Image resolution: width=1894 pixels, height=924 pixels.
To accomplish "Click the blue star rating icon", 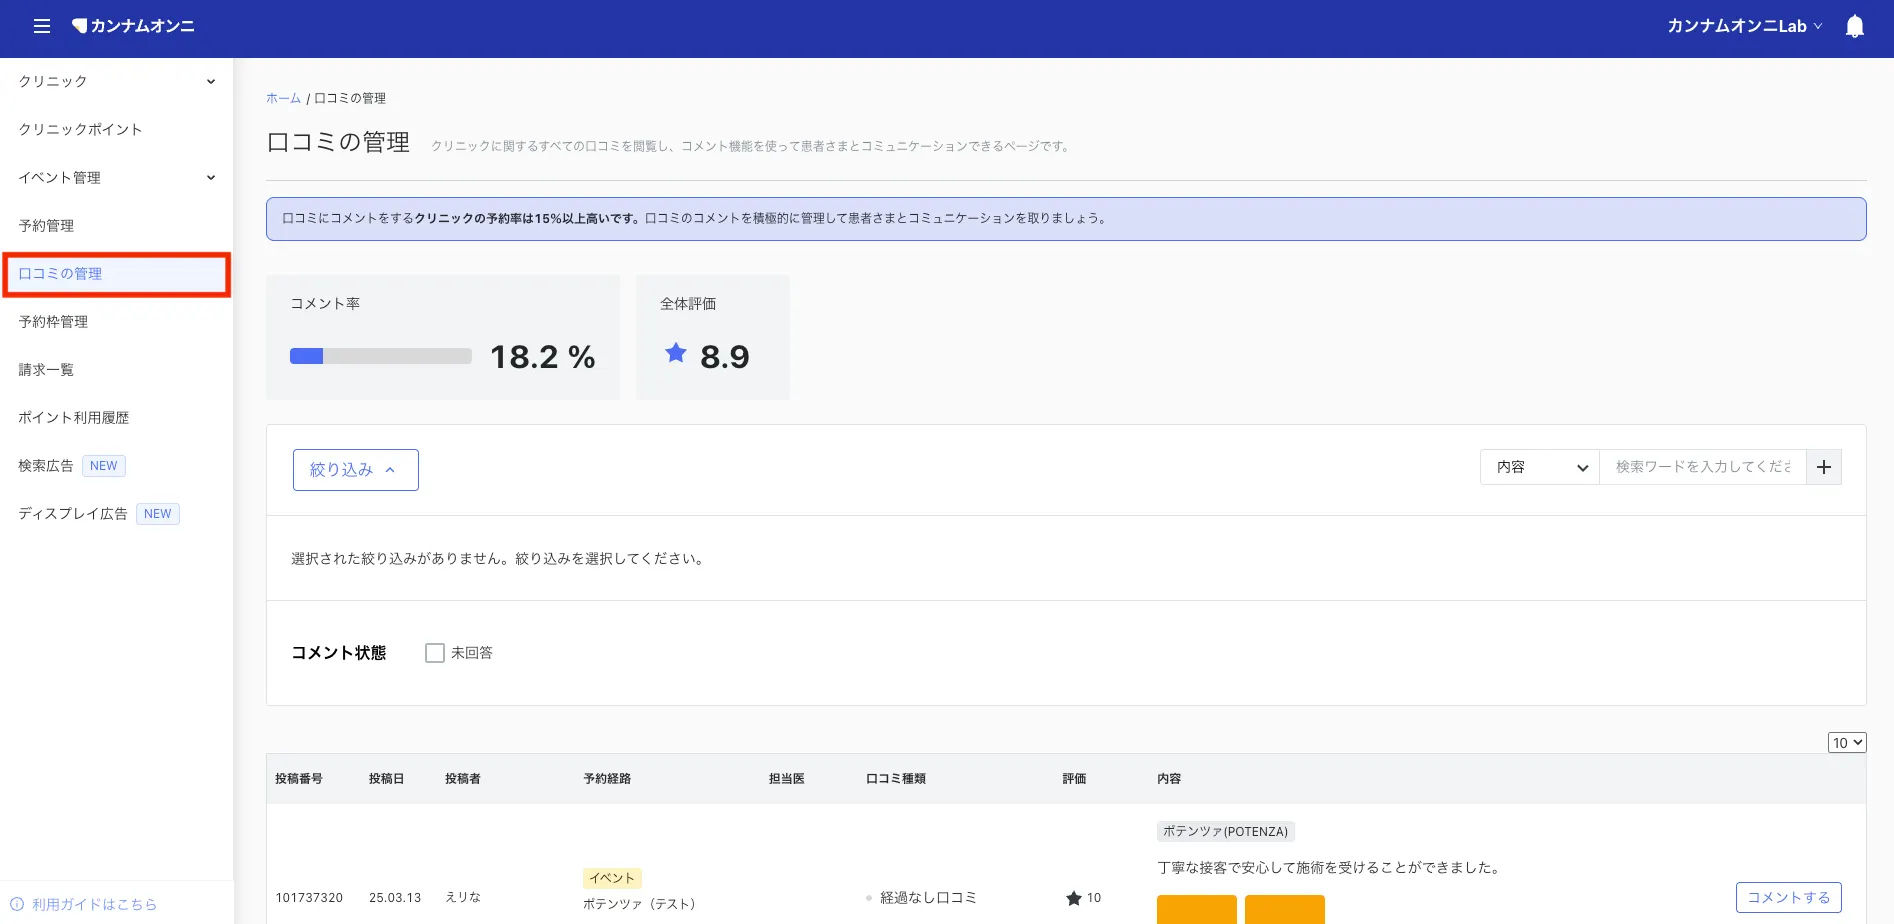I will point(676,353).
